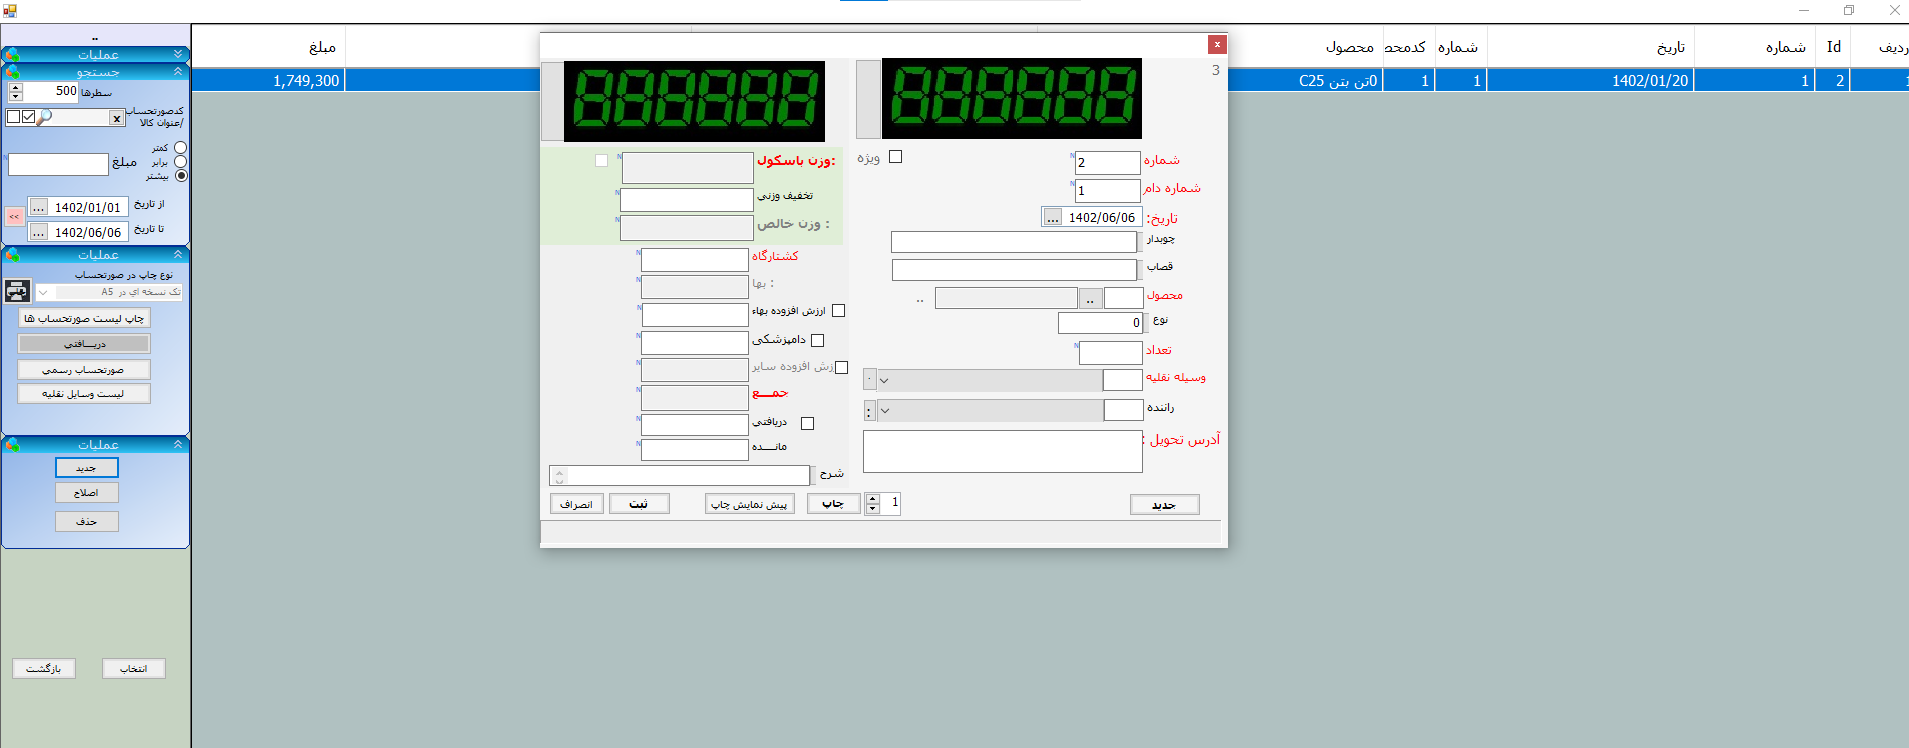Click the لیست وسایل نقلیه button
The width and height of the screenshot is (1909, 748).
84,394
